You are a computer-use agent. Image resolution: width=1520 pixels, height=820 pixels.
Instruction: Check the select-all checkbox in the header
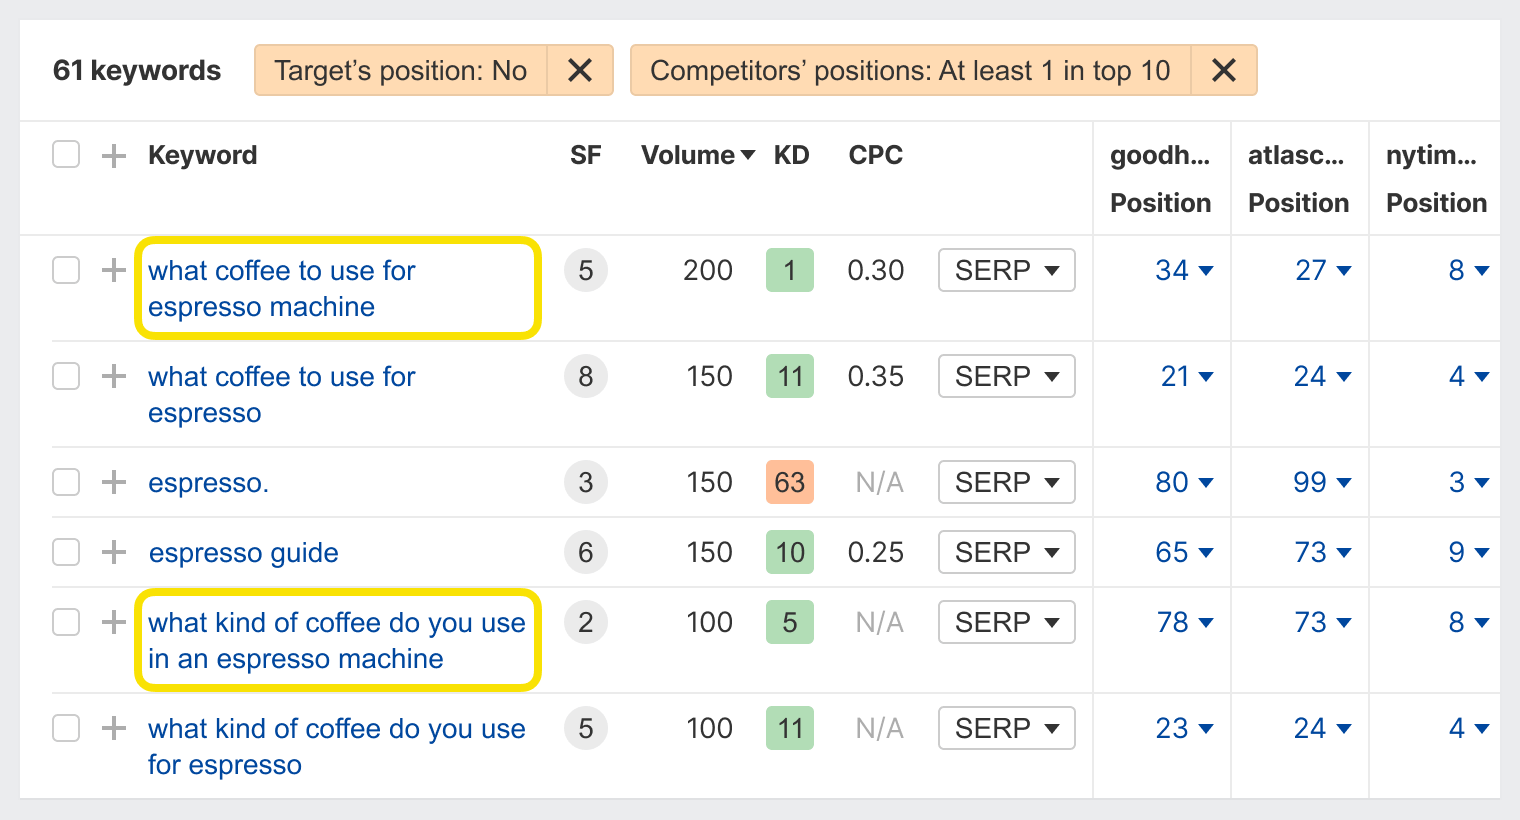65,154
